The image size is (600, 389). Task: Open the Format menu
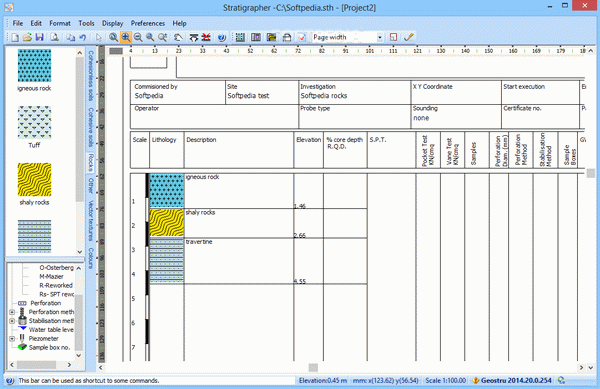(x=60, y=23)
